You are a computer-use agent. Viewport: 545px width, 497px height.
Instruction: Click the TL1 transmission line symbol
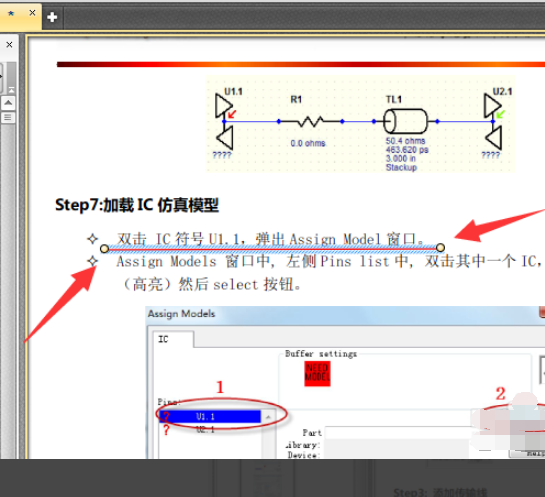point(405,121)
